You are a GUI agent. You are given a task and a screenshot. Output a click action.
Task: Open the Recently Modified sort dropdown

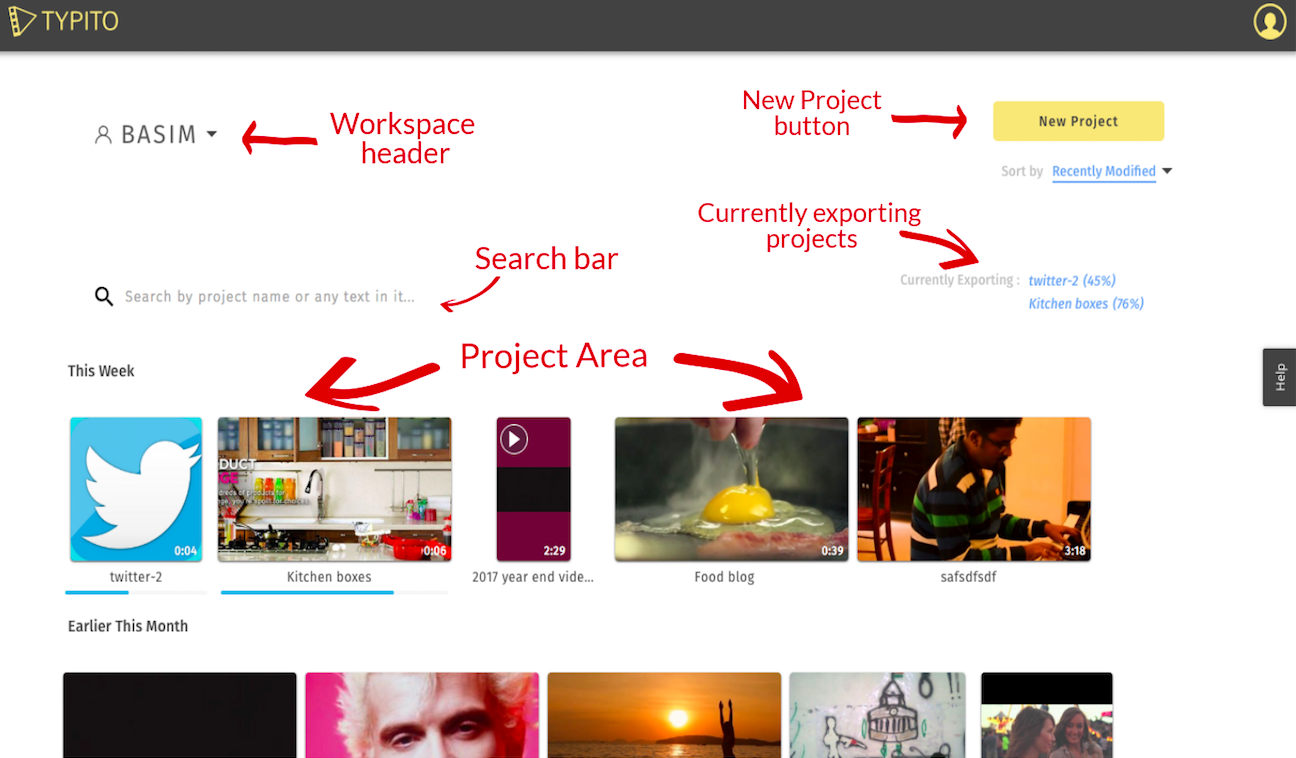(x=1112, y=171)
